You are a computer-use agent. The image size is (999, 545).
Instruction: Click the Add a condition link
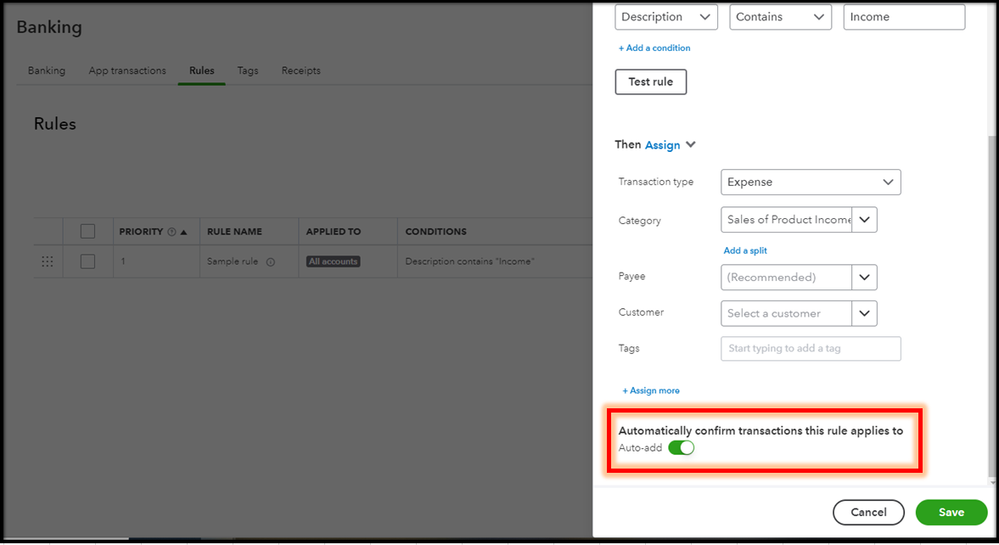(x=654, y=48)
